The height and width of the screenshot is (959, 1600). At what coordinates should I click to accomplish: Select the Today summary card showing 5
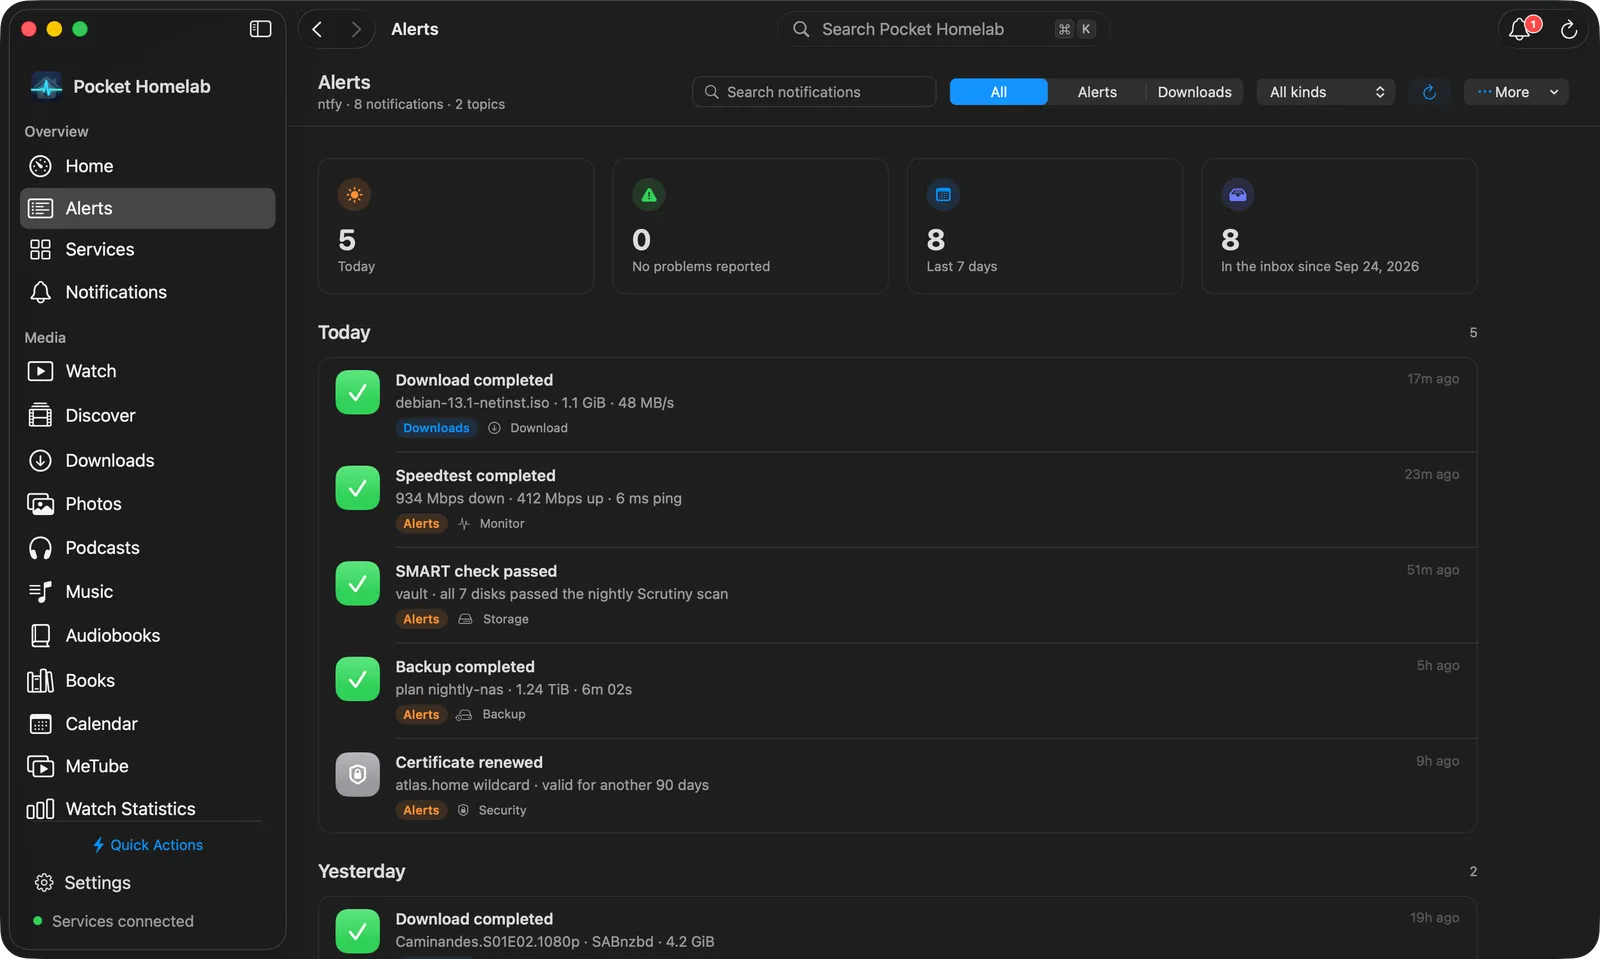click(x=456, y=226)
